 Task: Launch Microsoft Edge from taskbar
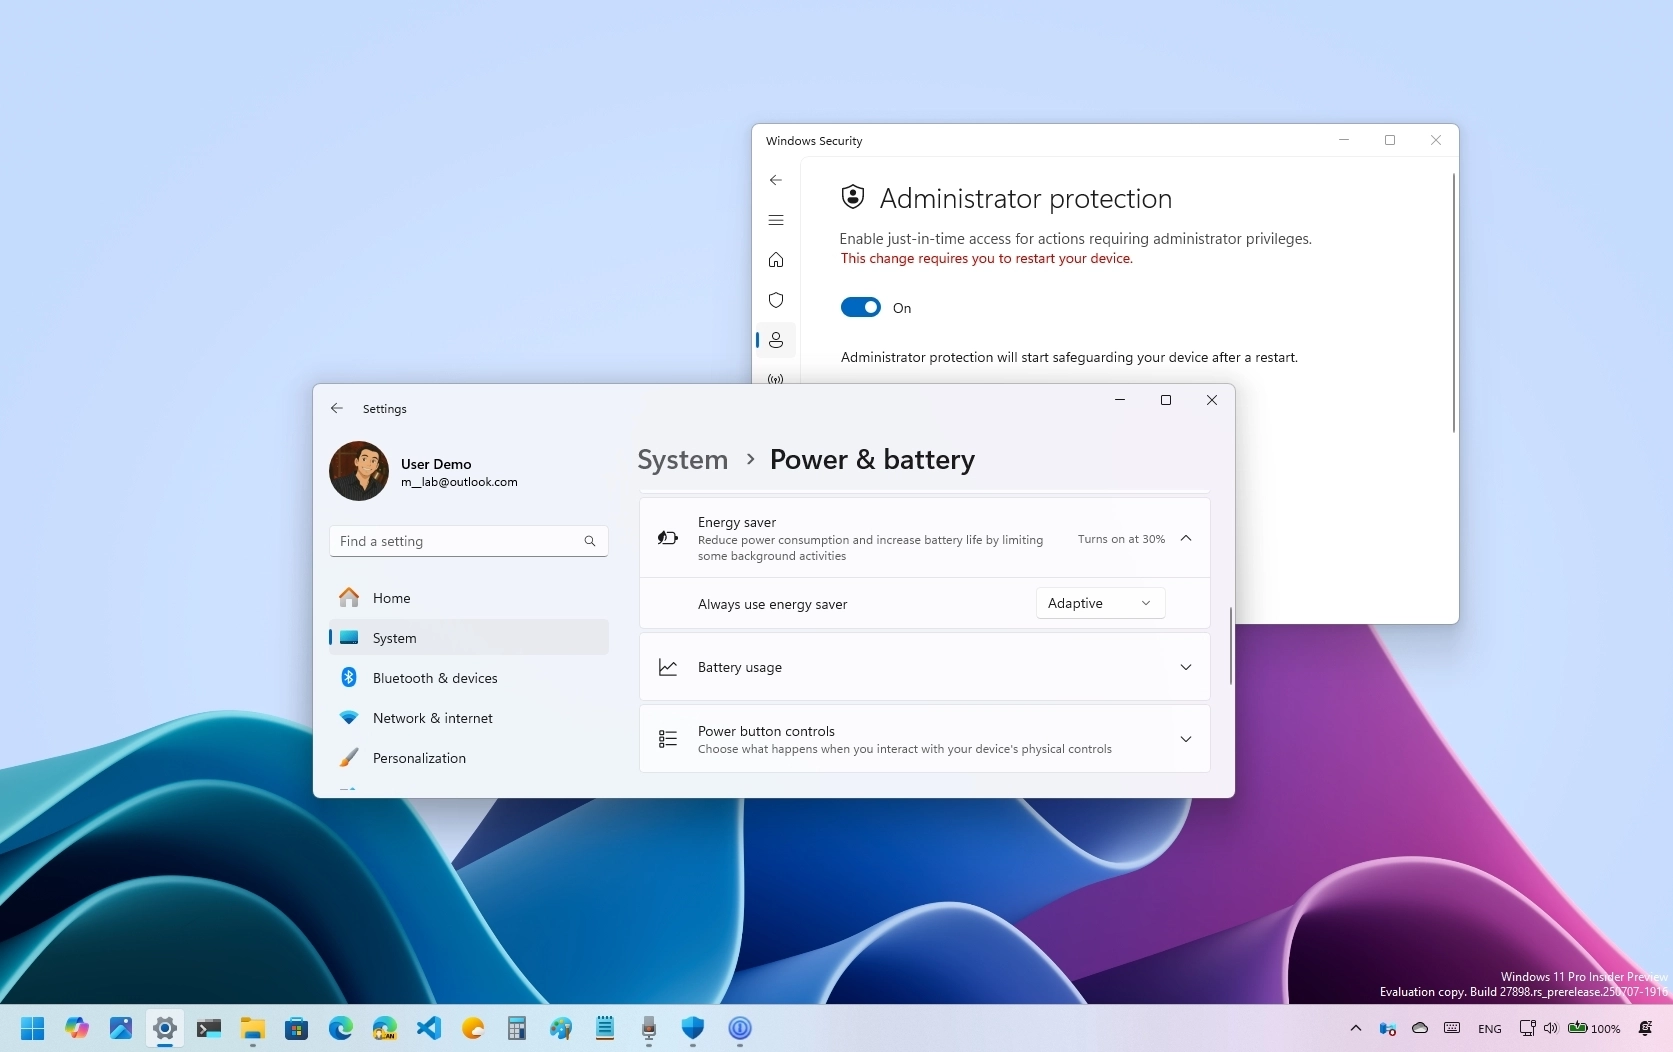(341, 1028)
